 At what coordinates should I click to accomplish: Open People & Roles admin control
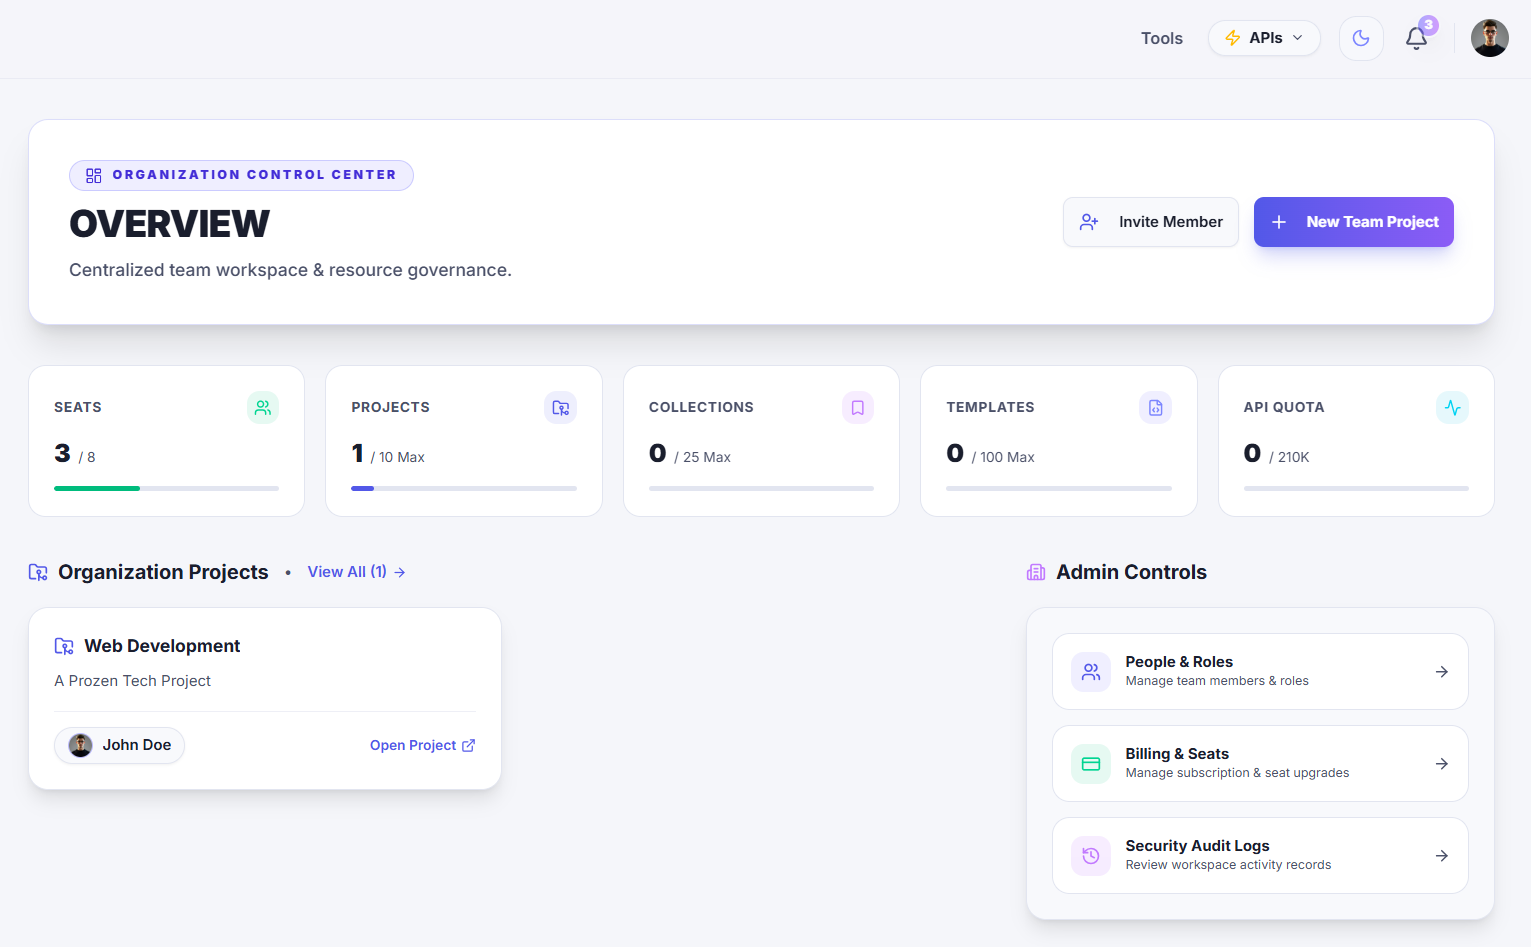coord(1260,671)
